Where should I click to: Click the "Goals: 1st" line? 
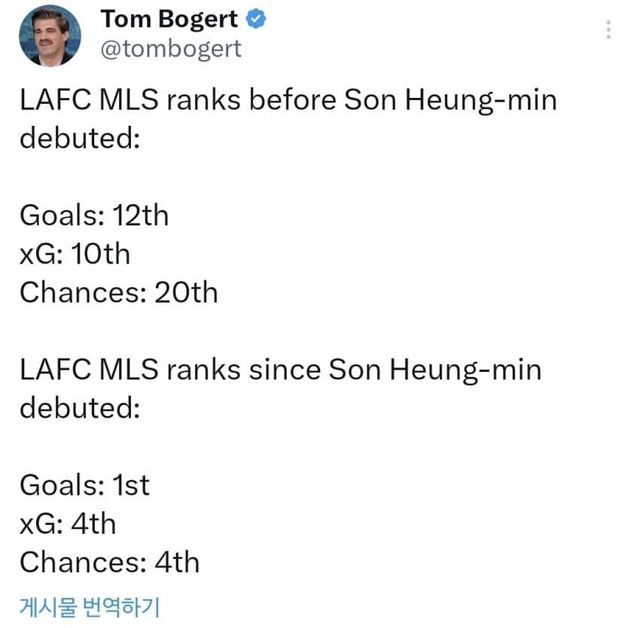[x=85, y=485]
